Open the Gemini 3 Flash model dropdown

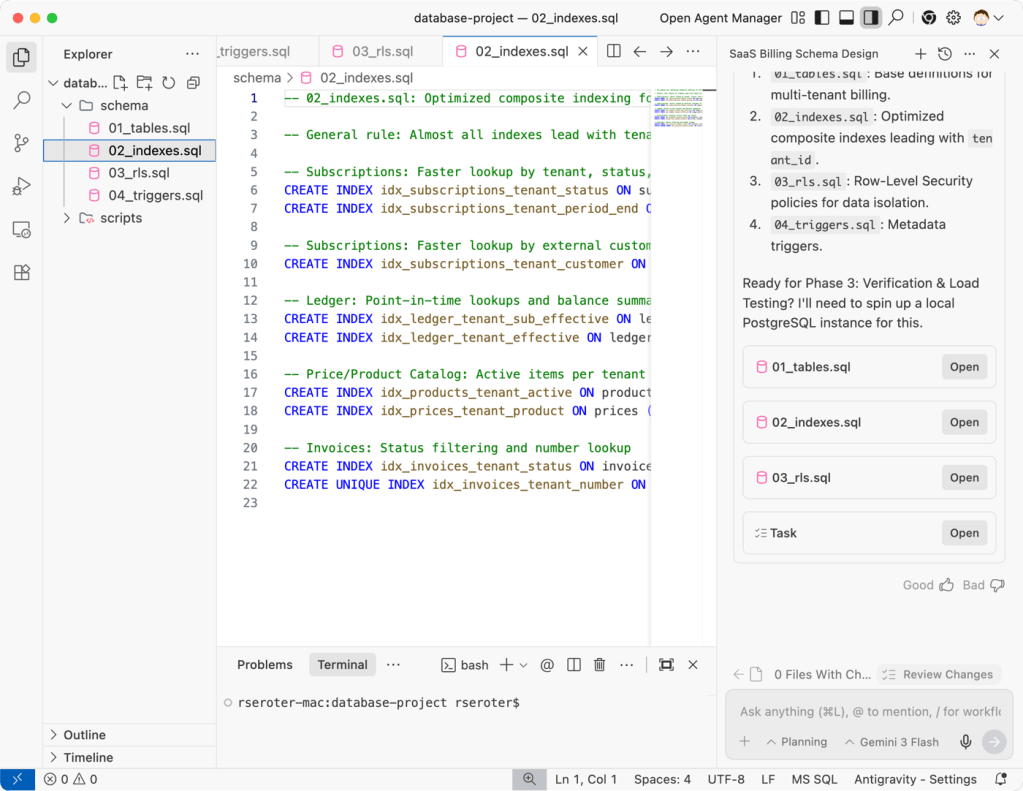click(890, 742)
